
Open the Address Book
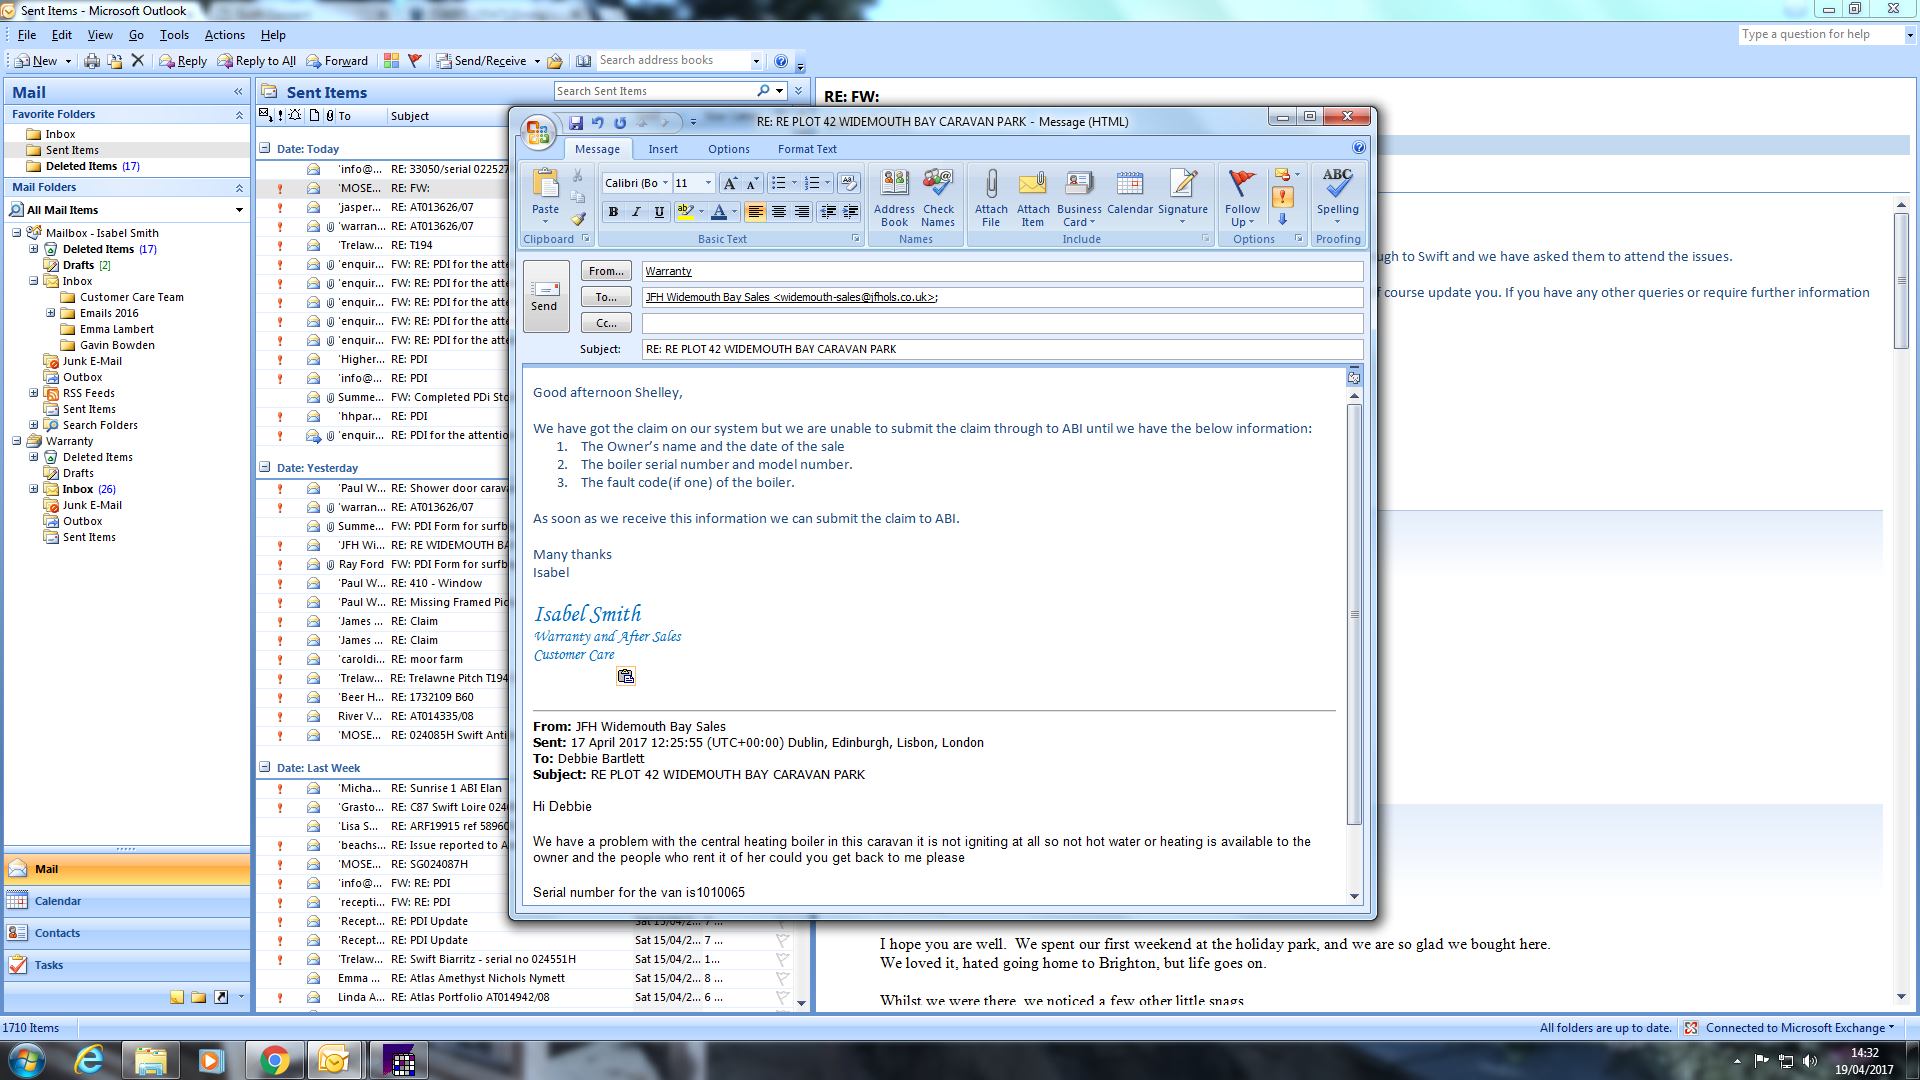click(x=894, y=185)
